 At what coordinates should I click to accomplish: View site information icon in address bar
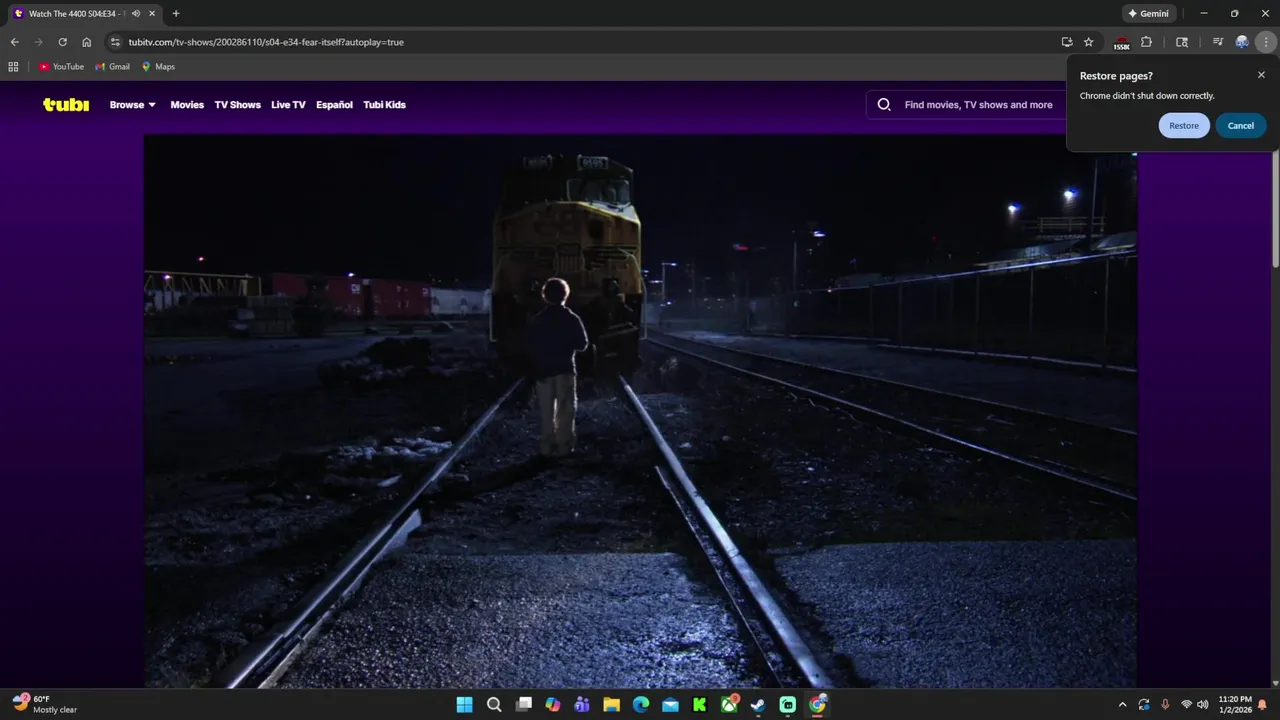[x=115, y=42]
